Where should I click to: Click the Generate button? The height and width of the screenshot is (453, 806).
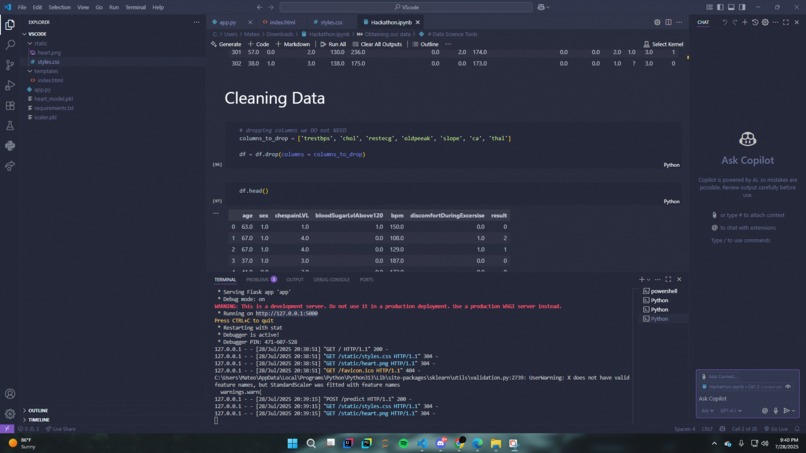click(x=226, y=44)
